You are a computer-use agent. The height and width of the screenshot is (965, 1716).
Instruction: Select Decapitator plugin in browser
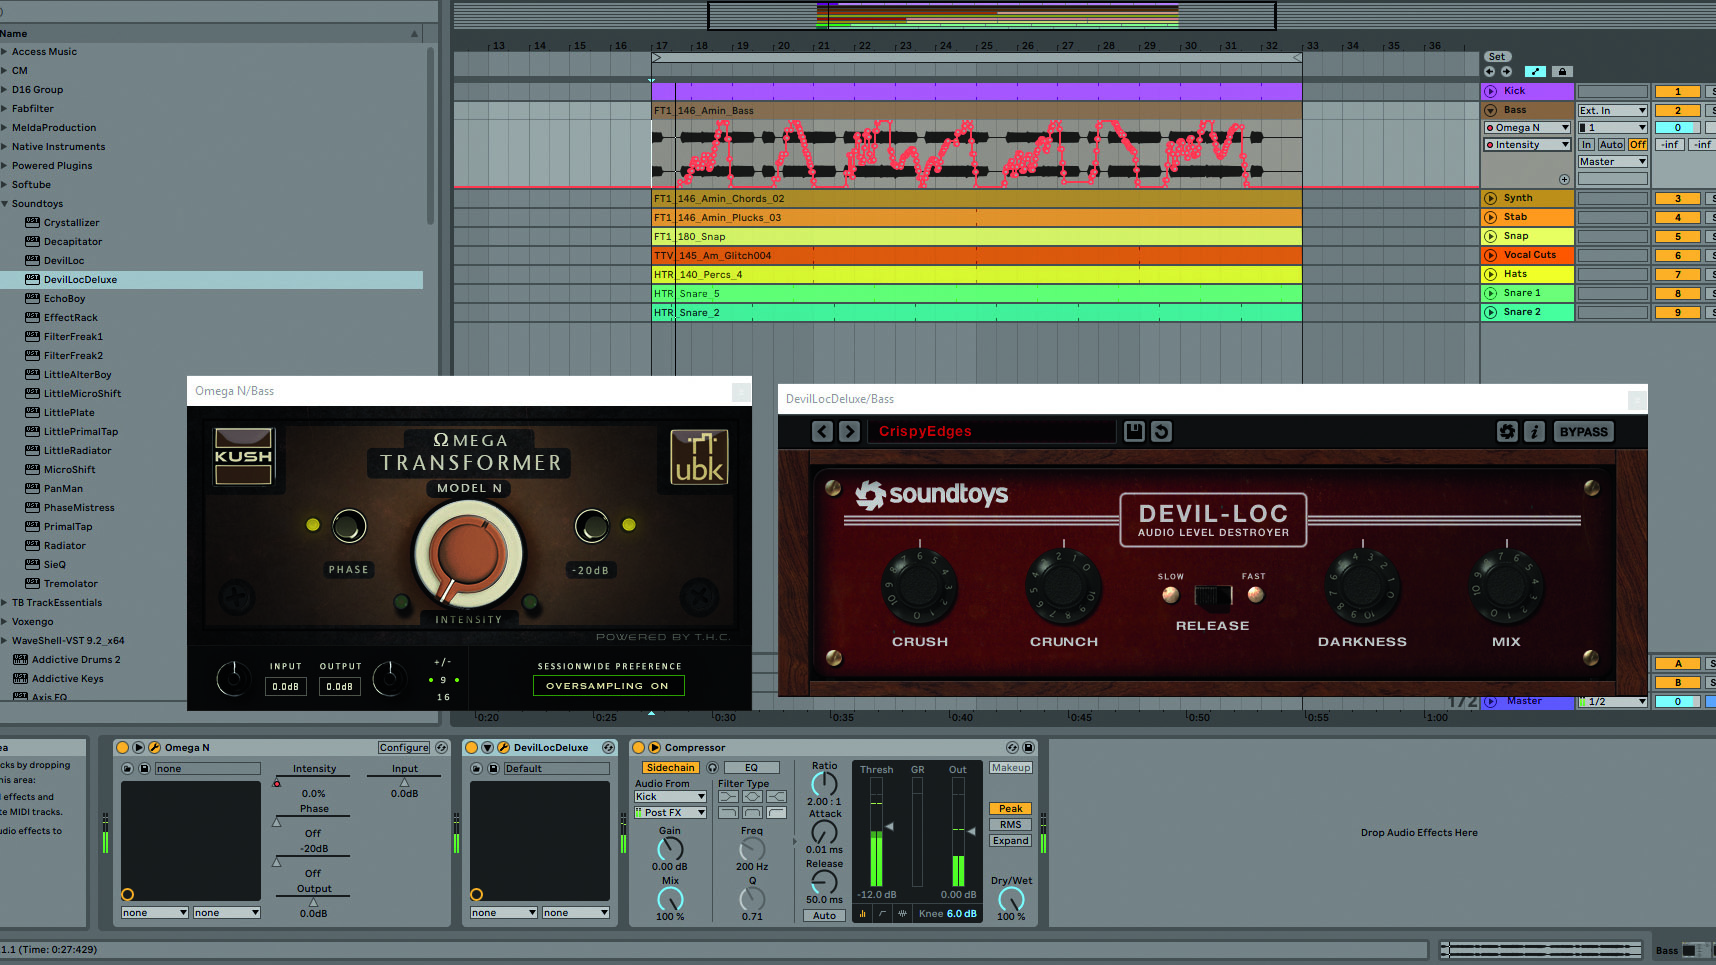pos(72,242)
